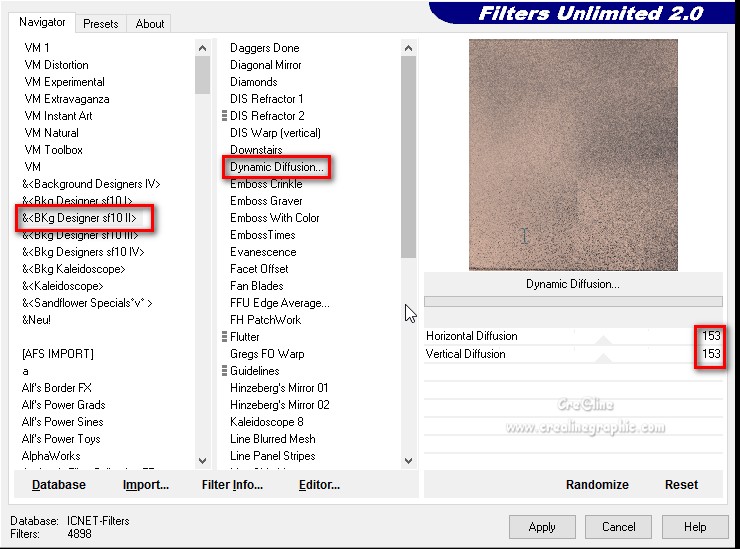Click the filter preview image
Screen dimensions: 740x549
pos(573,155)
